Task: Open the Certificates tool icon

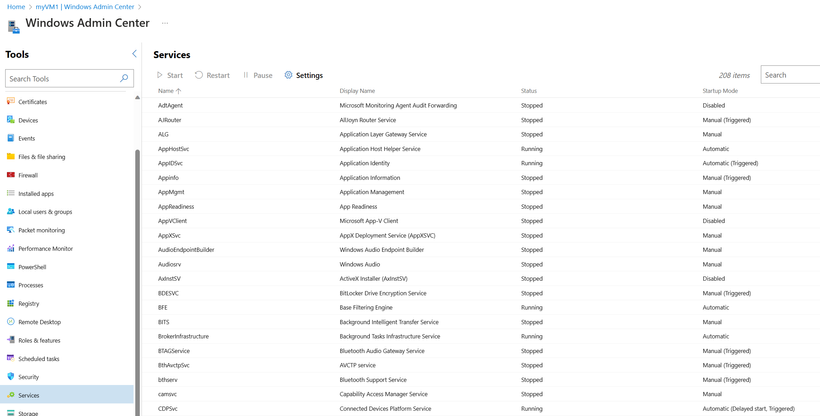Action: click(x=10, y=102)
